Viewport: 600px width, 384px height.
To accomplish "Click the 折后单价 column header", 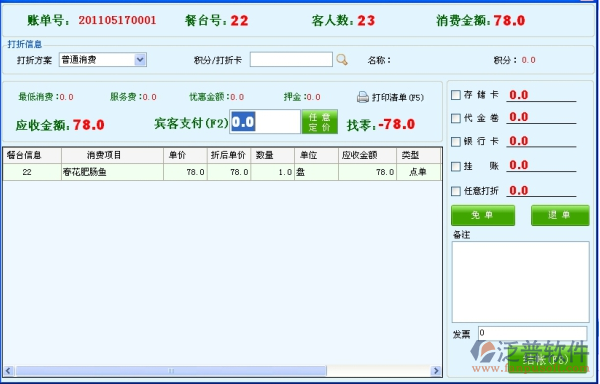I will coord(229,155).
